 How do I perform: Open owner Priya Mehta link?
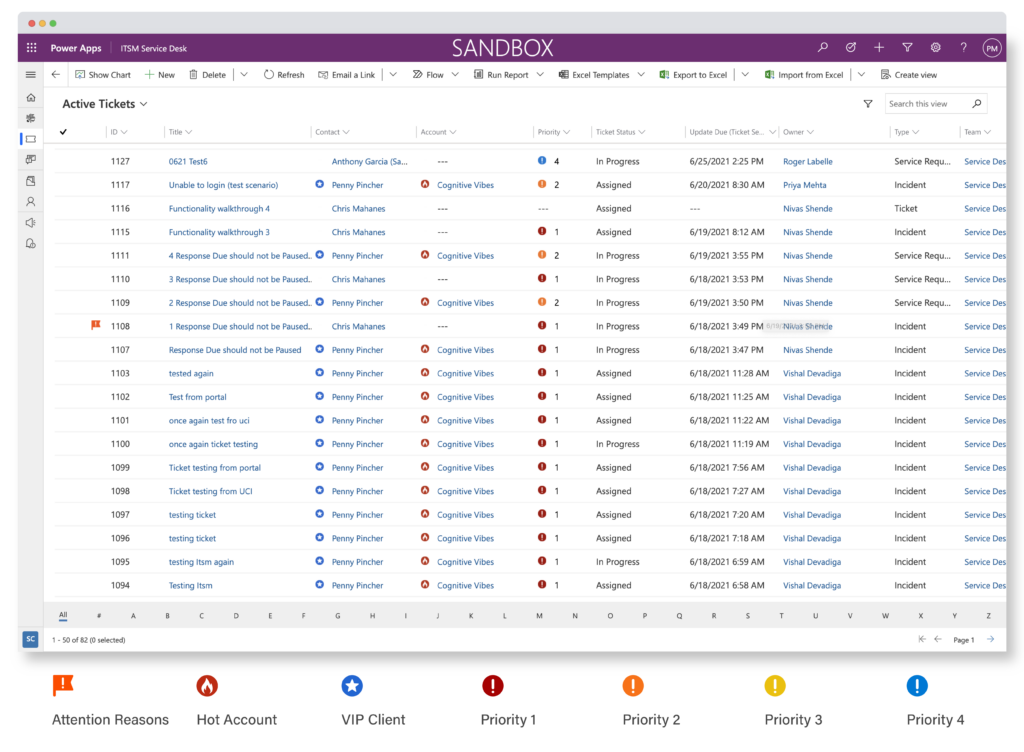805,185
